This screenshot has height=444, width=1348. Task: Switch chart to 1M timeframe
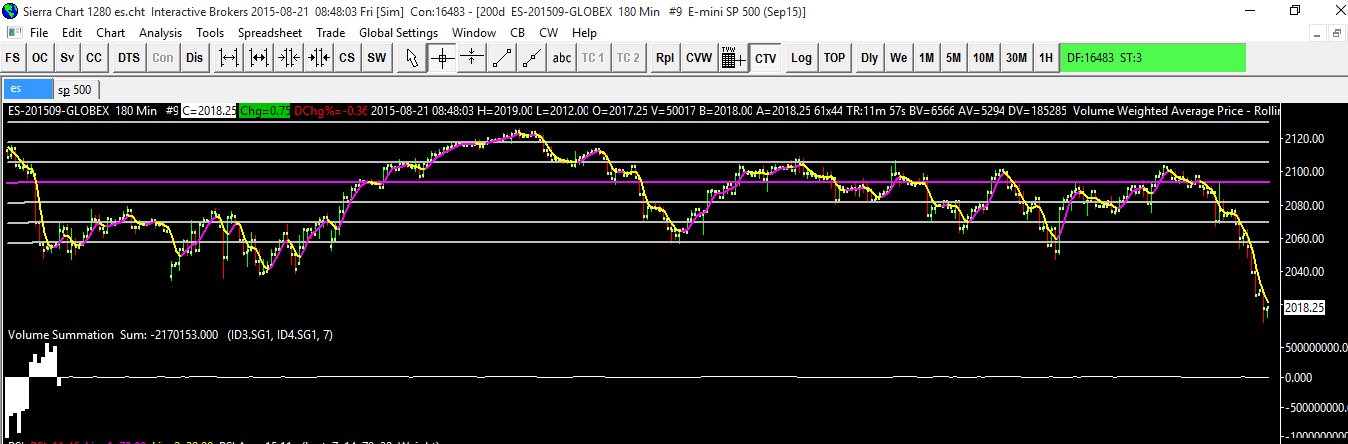tap(927, 58)
